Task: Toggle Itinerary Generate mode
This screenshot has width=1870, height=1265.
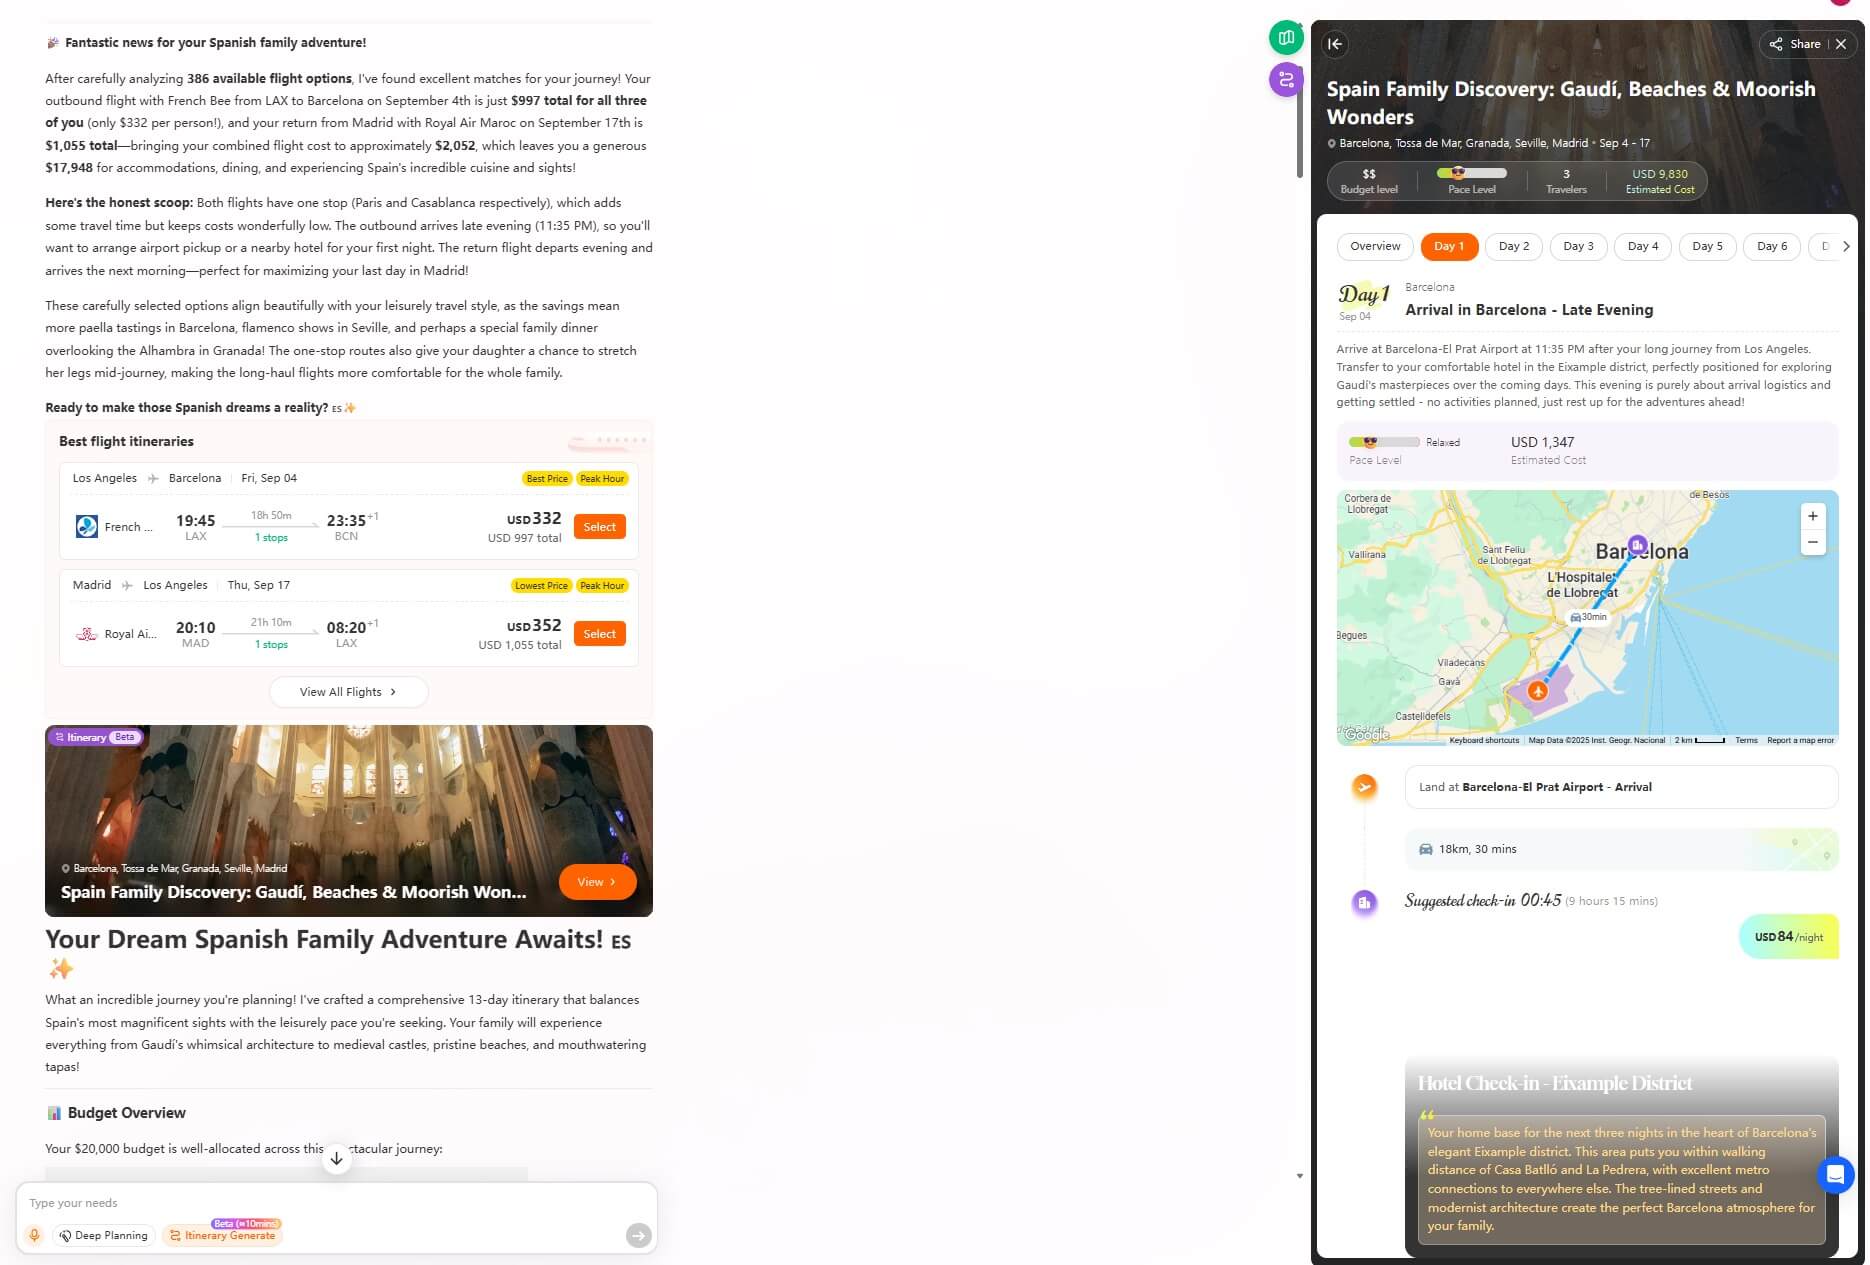Action: 222,1235
